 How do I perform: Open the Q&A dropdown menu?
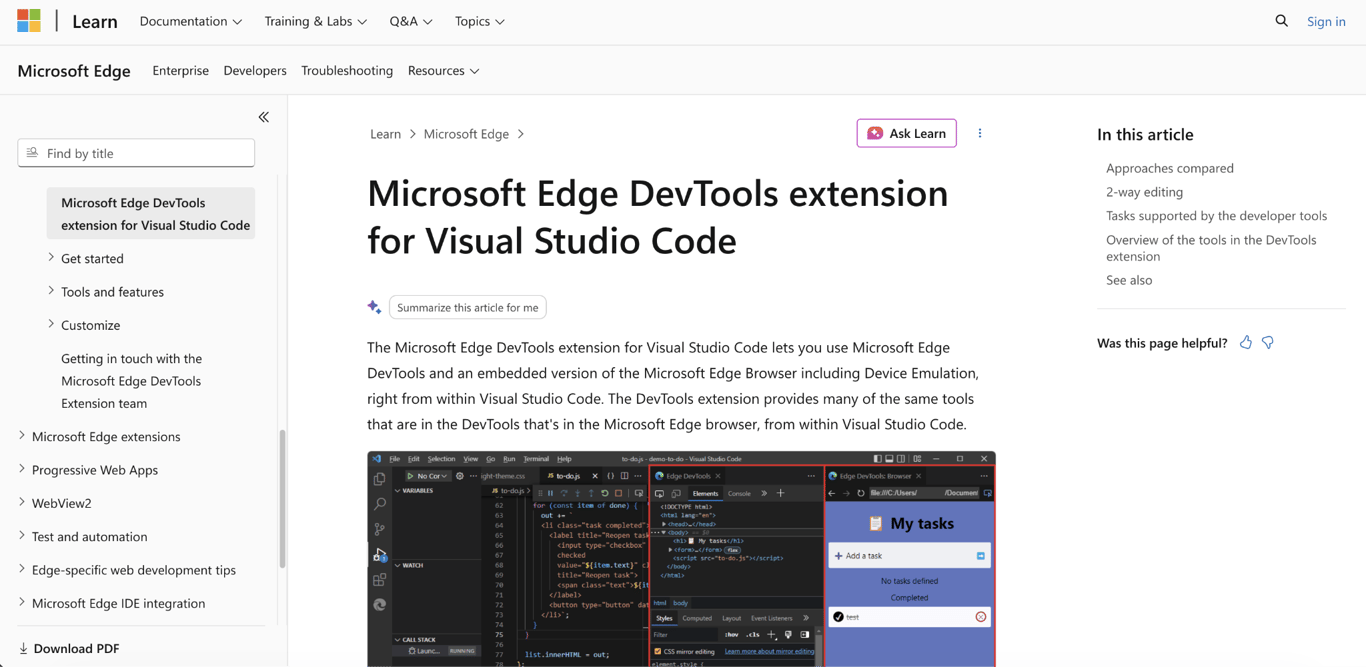pos(411,21)
